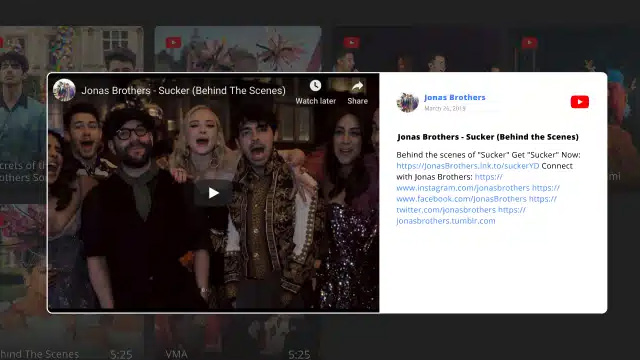The image size is (640, 360).
Task: Select the top-left background video thumbnail
Action: click(72, 49)
